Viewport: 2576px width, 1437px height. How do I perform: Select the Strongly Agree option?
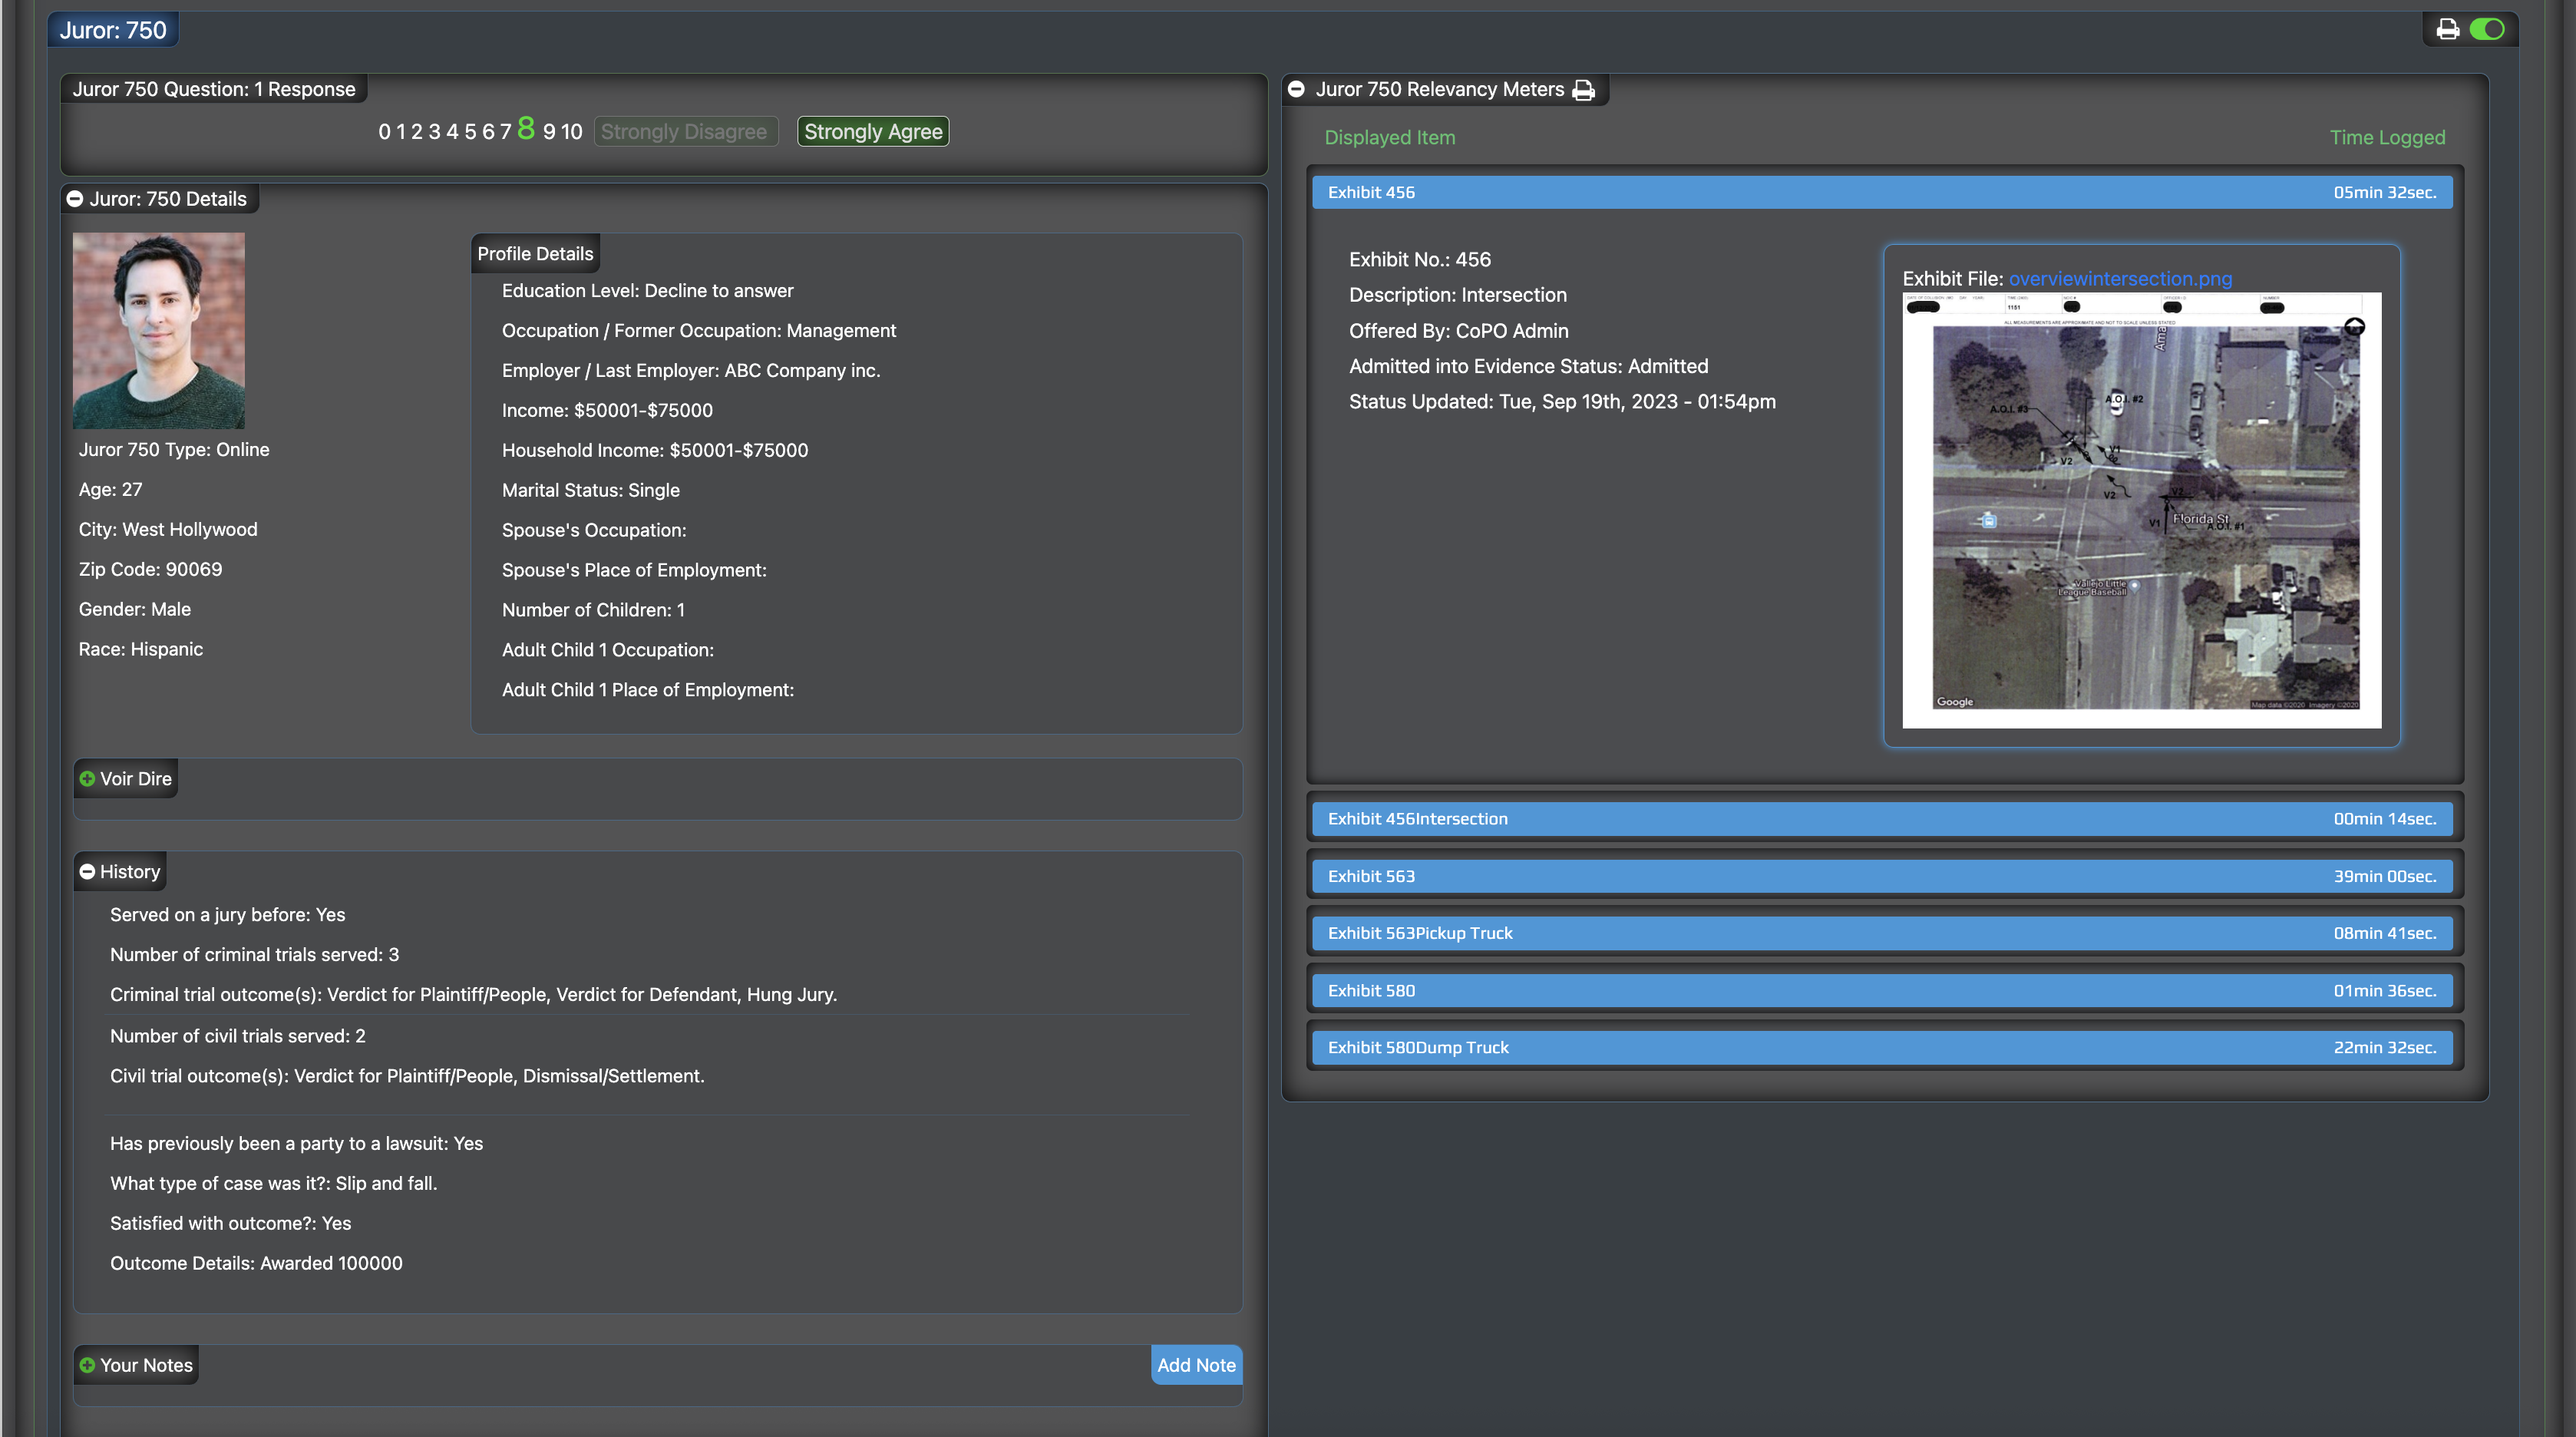click(x=872, y=132)
